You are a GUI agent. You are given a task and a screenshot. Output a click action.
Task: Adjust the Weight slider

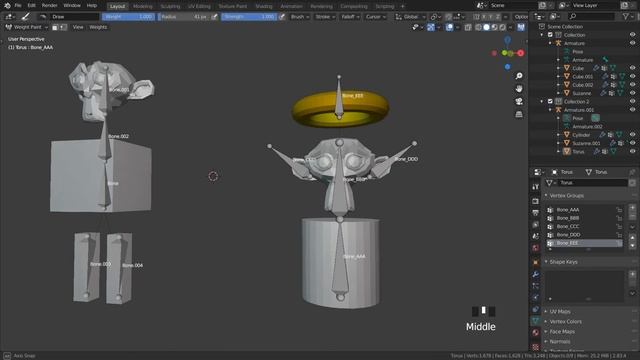128,17
